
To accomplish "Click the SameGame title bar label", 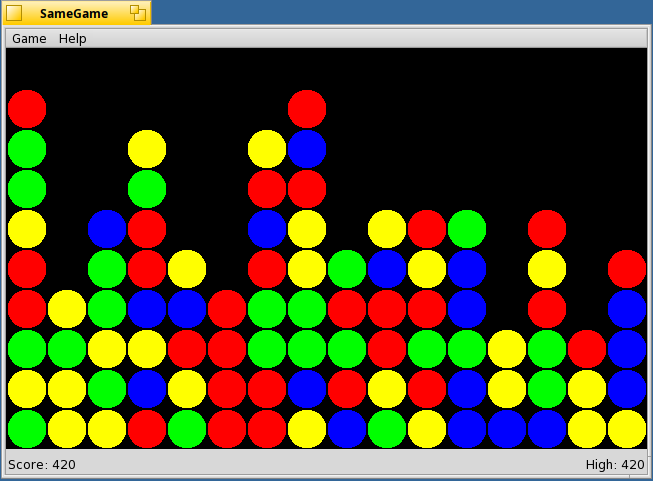I will (74, 13).
